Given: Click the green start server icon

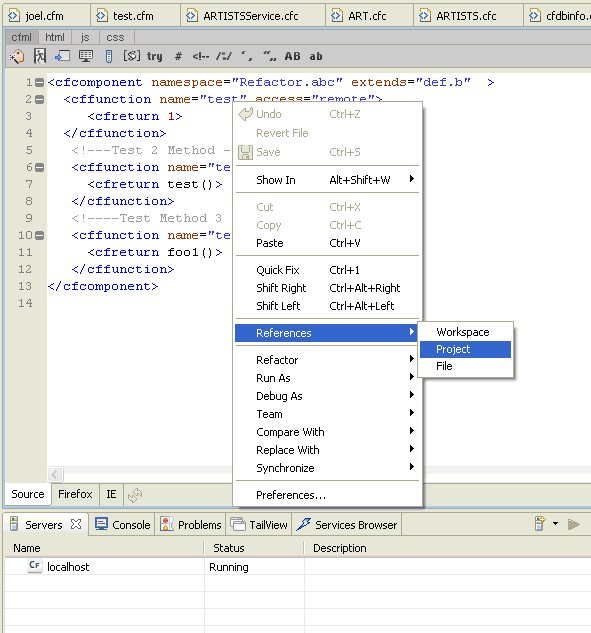Looking at the screenshot, I should pyautogui.click(x=573, y=524).
